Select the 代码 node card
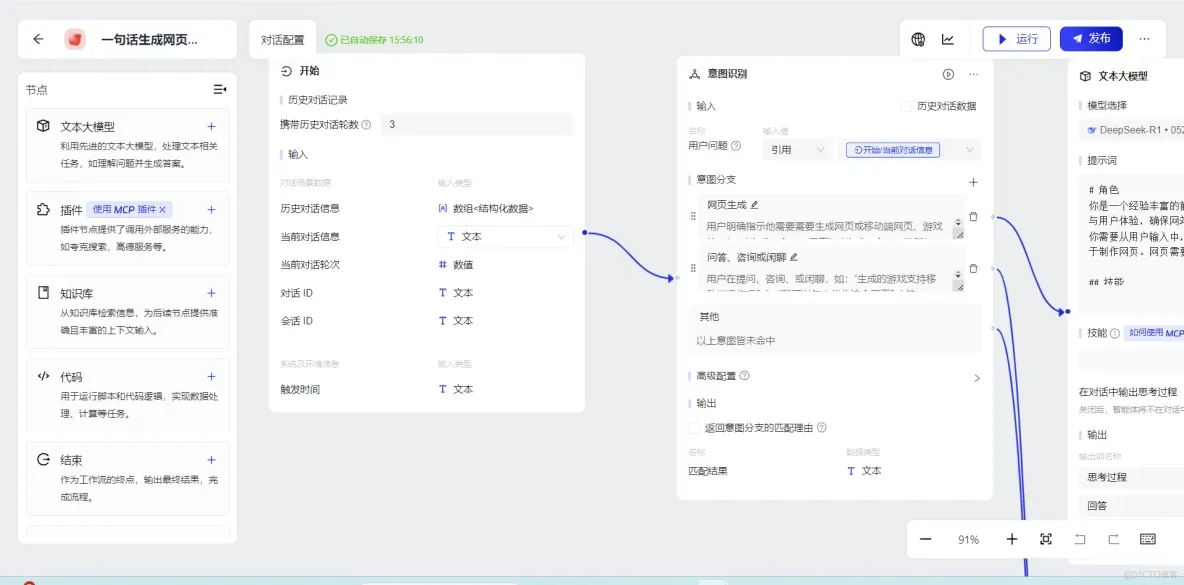Viewport: 1184px width, 585px height. pyautogui.click(x=128, y=395)
